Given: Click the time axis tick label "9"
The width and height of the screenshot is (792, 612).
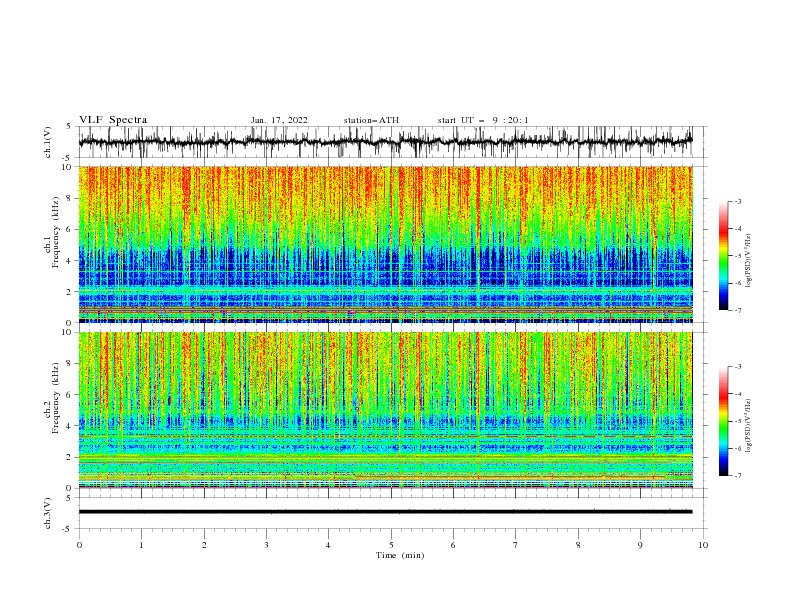Looking at the screenshot, I should pos(640,545).
